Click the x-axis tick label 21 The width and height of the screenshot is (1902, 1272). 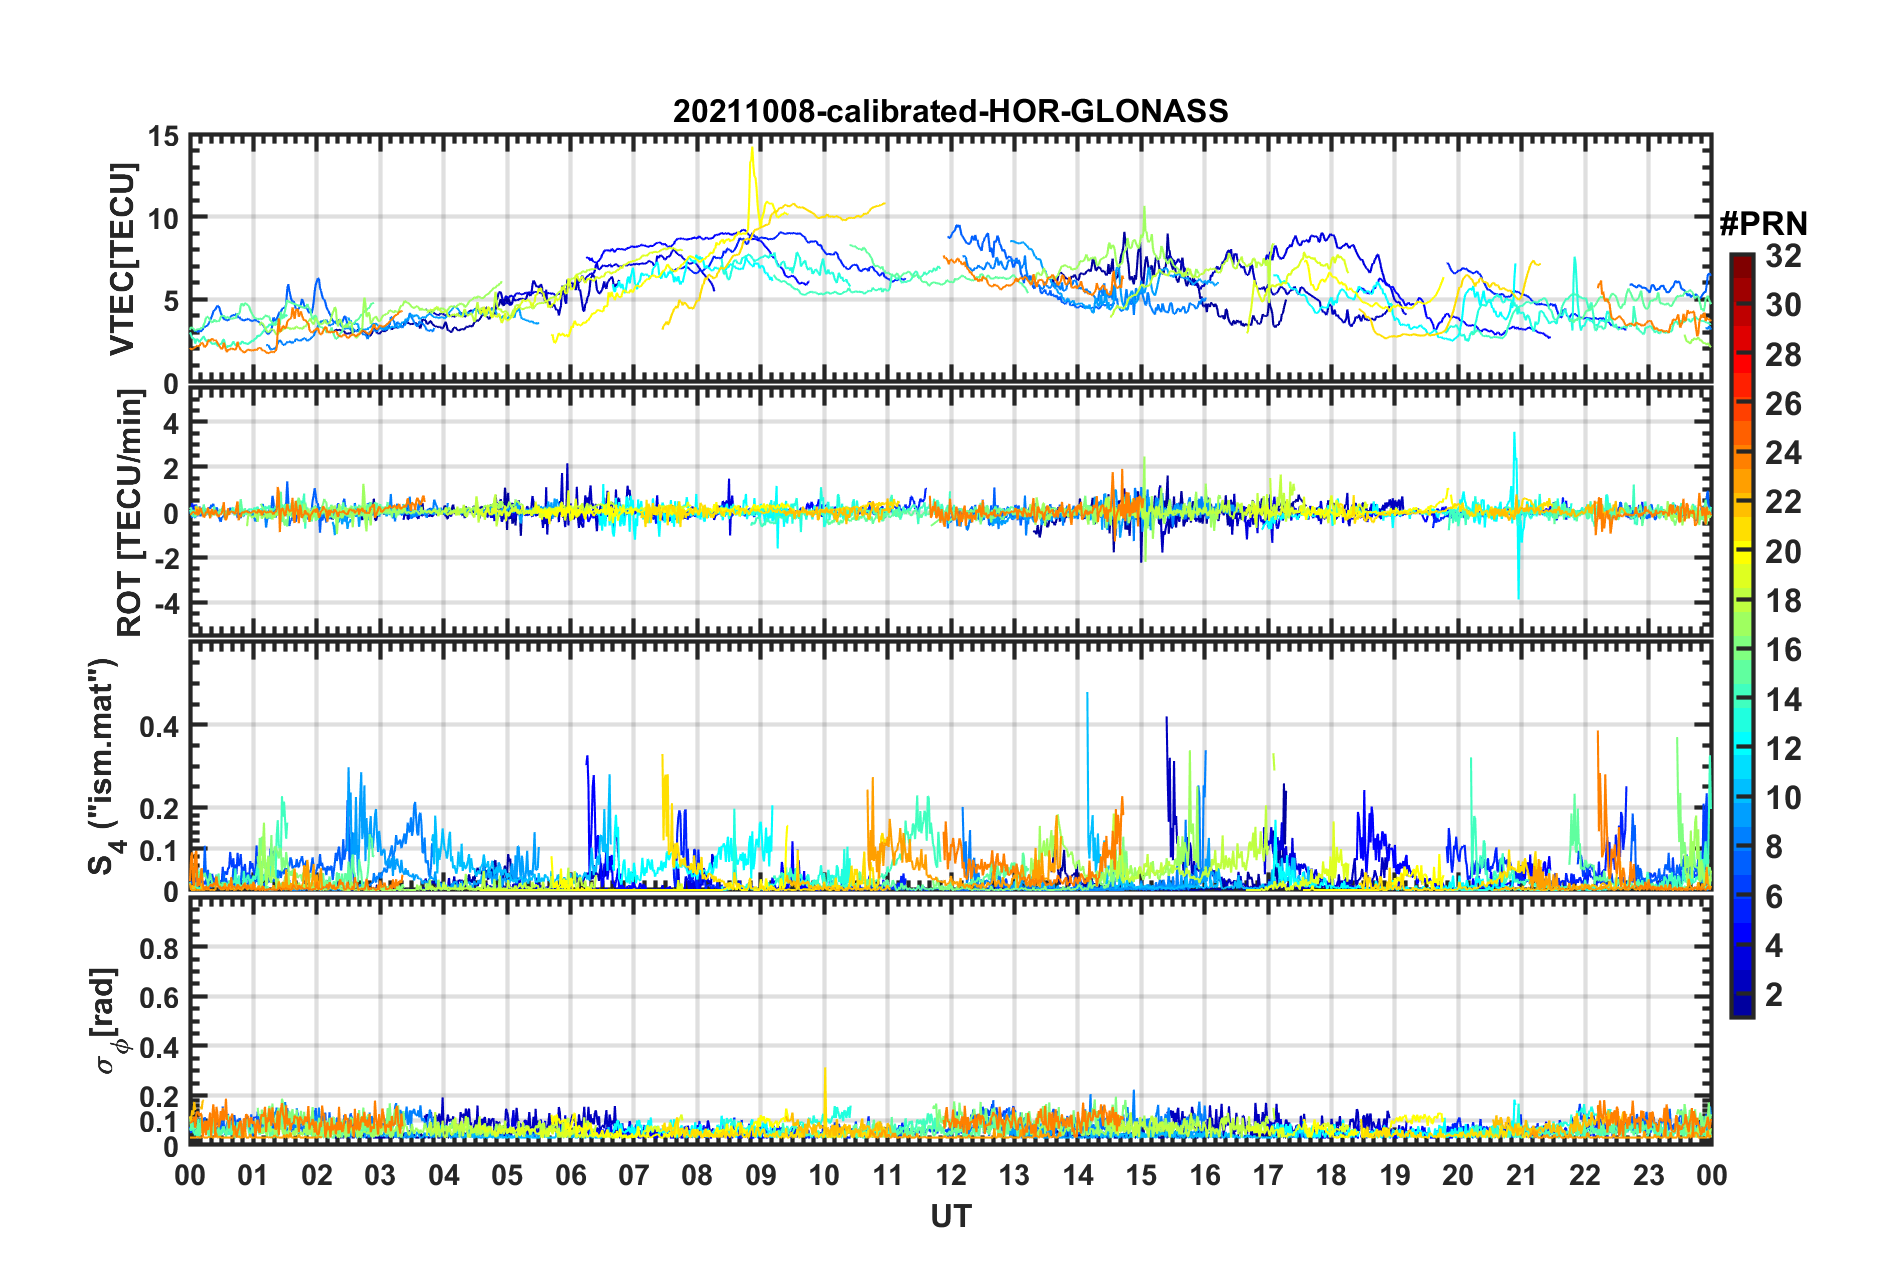pos(1520,1175)
